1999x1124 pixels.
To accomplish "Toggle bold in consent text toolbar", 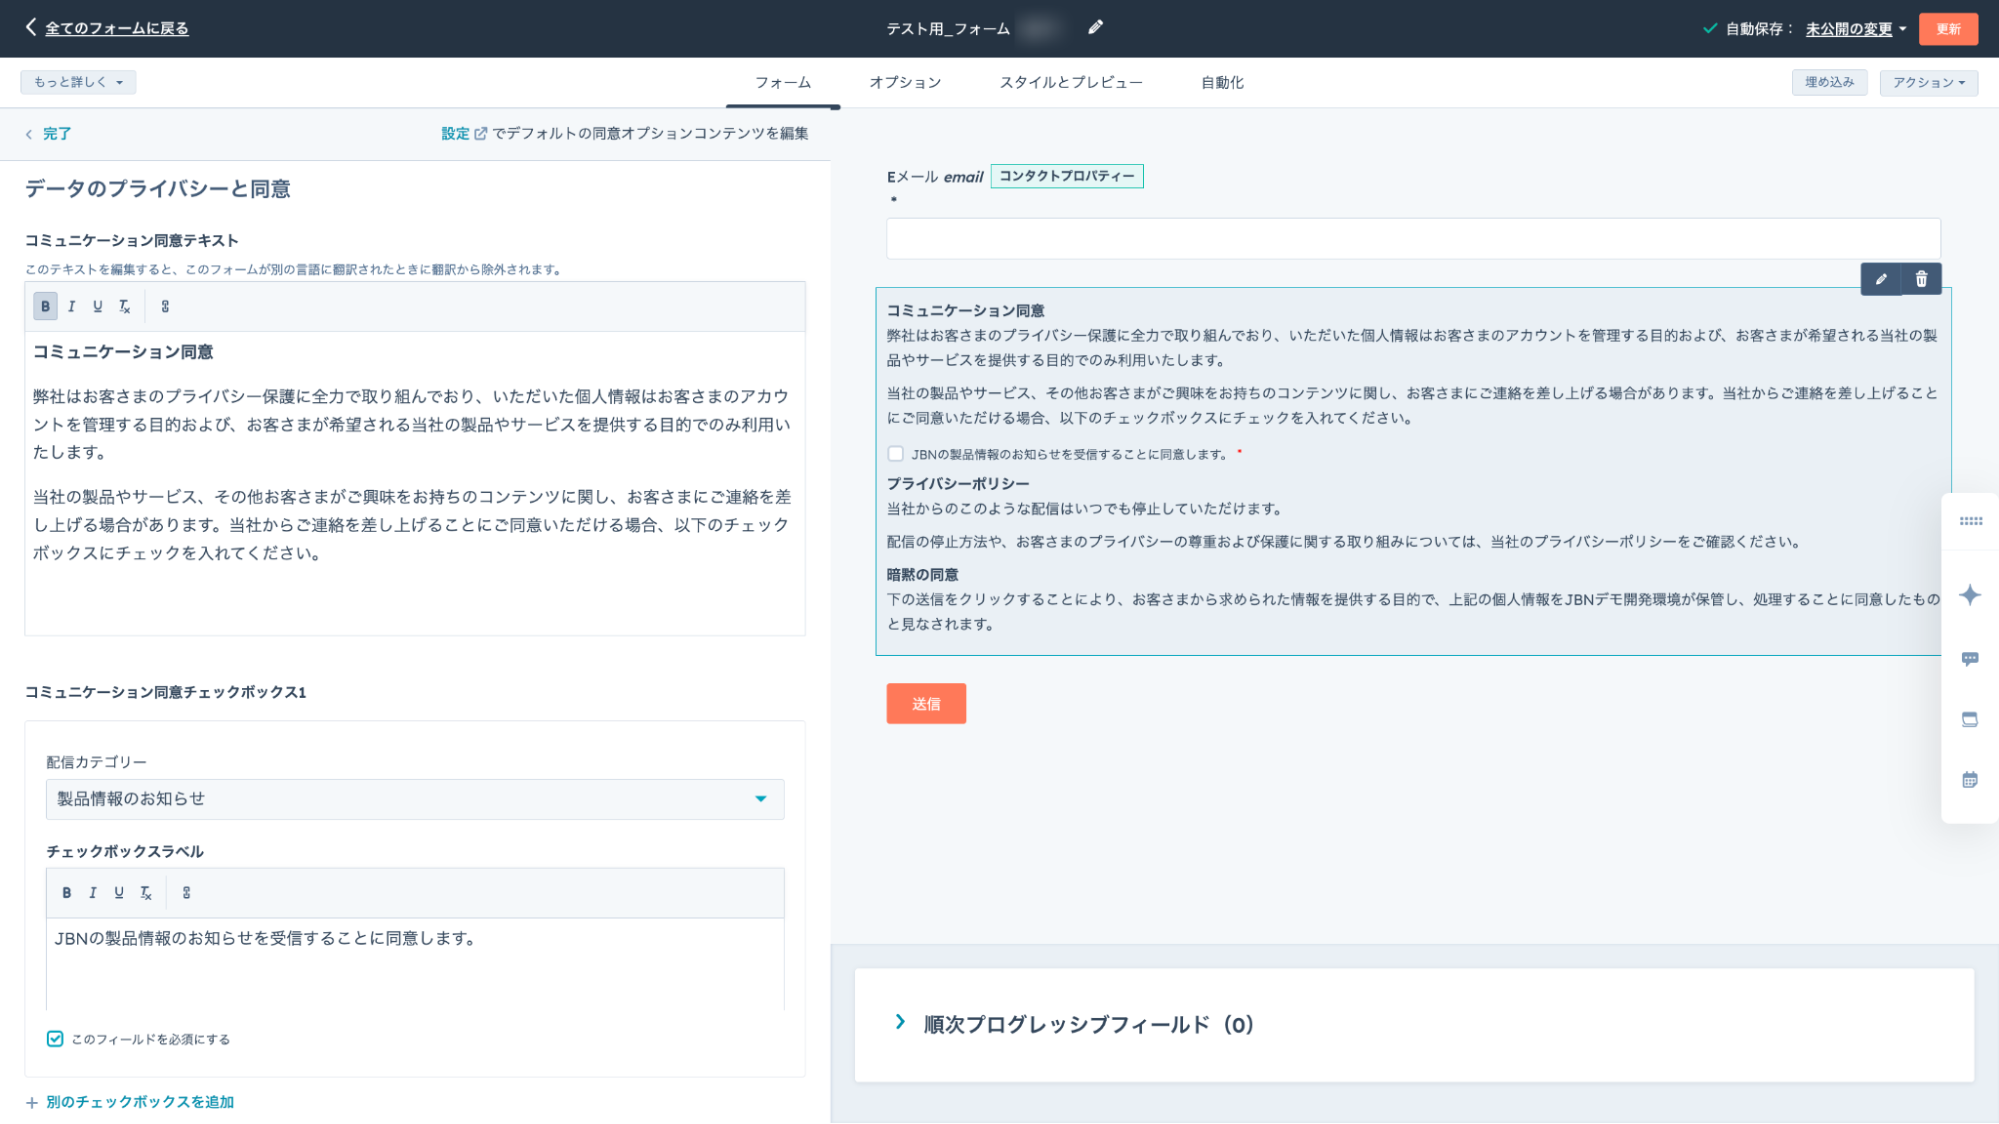I will (x=45, y=306).
